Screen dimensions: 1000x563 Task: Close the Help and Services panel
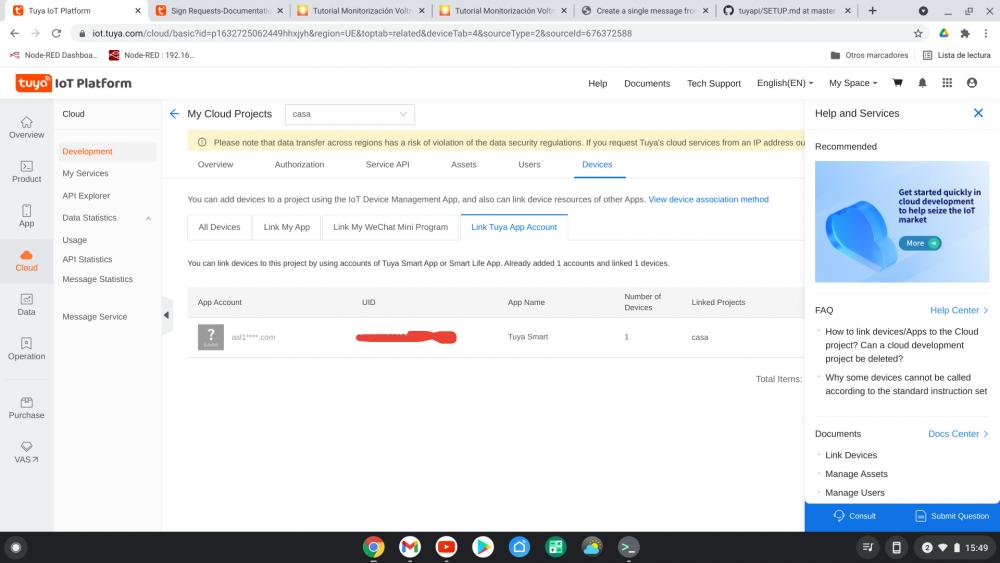(978, 113)
